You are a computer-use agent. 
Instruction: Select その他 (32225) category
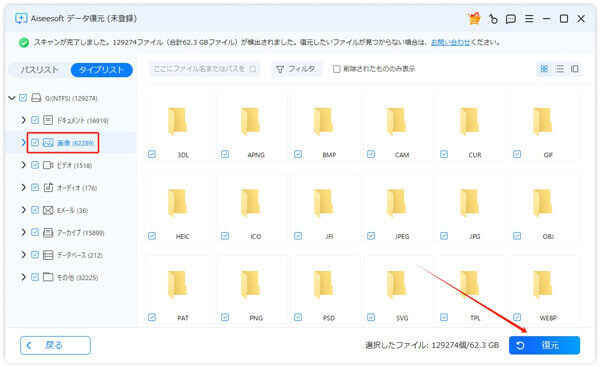77,278
